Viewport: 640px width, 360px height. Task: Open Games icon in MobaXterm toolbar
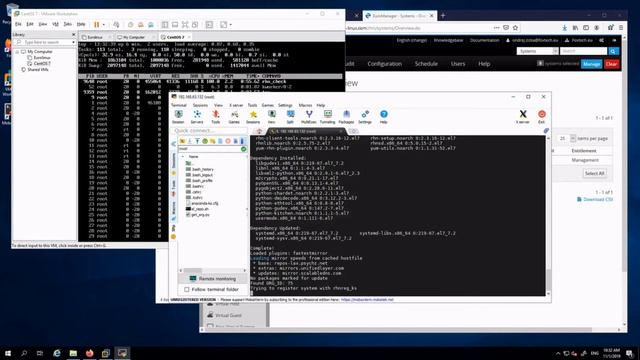(234, 116)
